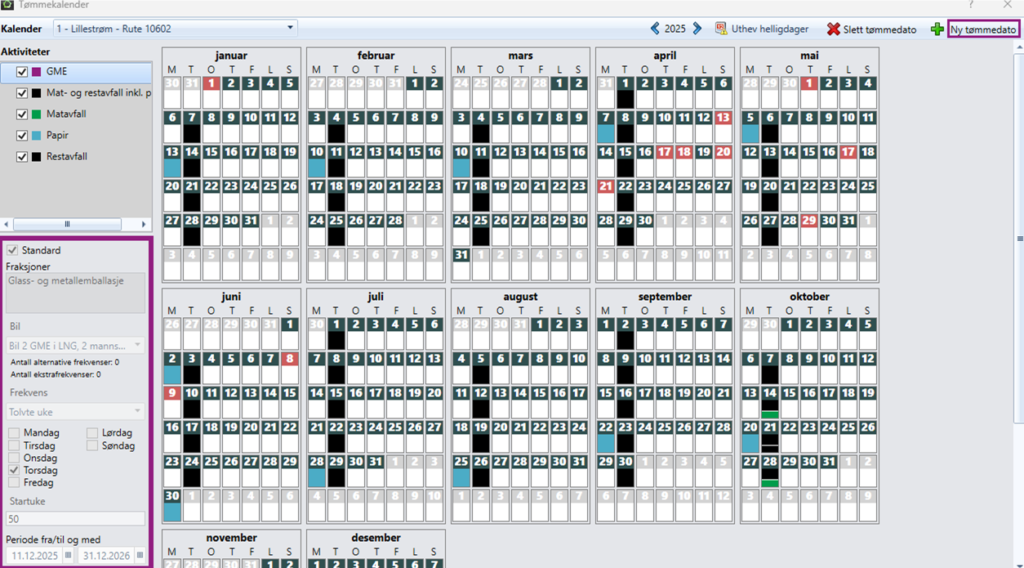Click right arrow of activities horizontal scrollbar

click(144, 224)
